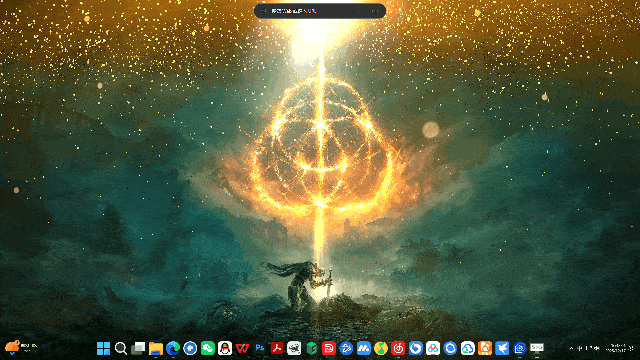Open the monitor-shaped app icon
The image size is (640, 360).
coord(537,348)
